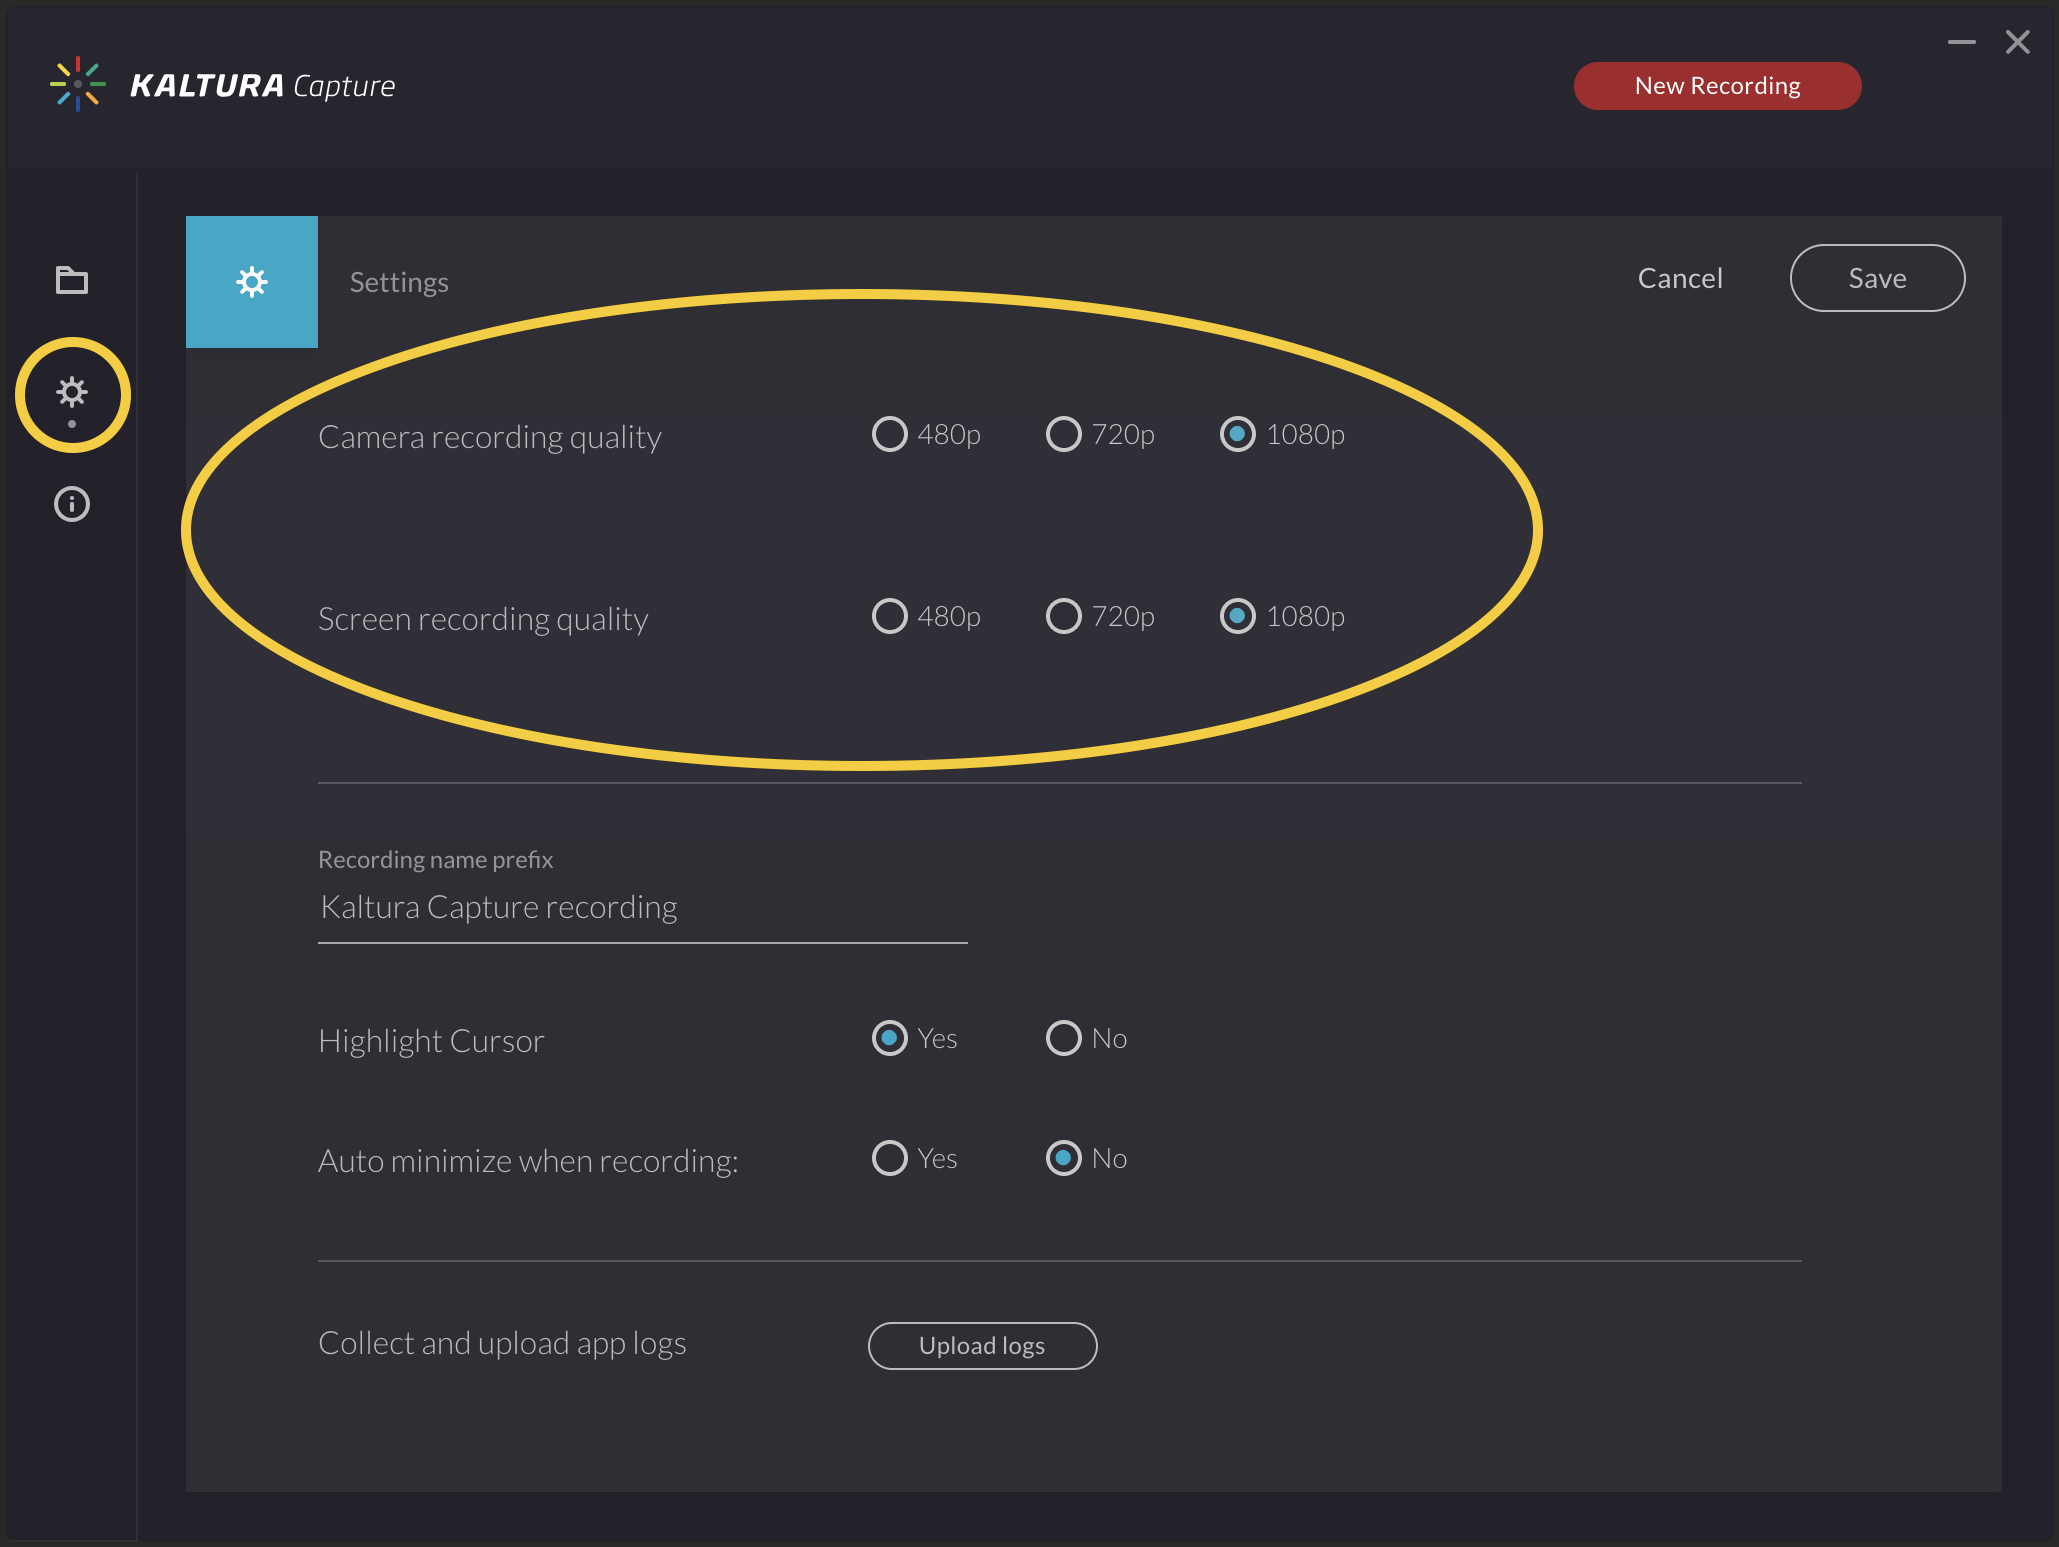Click the information panel icon
This screenshot has width=2059, height=1547.
[x=72, y=504]
